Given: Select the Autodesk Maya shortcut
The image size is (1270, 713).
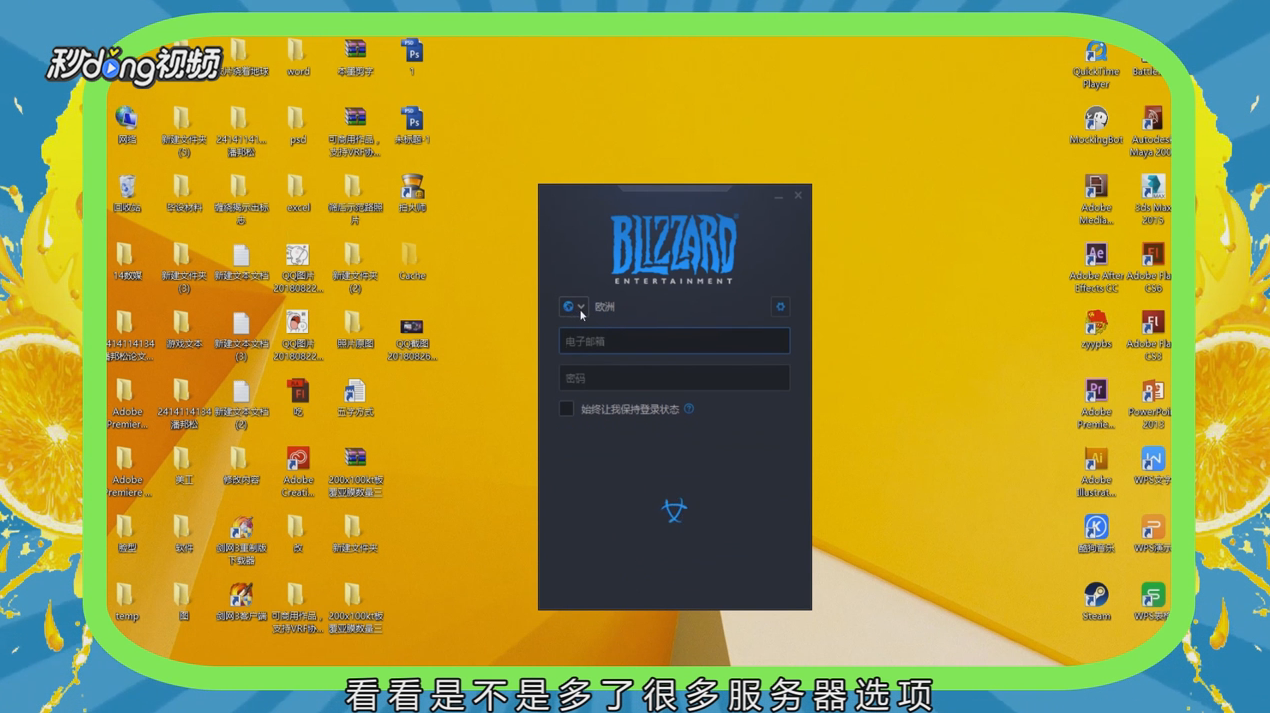Looking at the screenshot, I should pos(1152,132).
